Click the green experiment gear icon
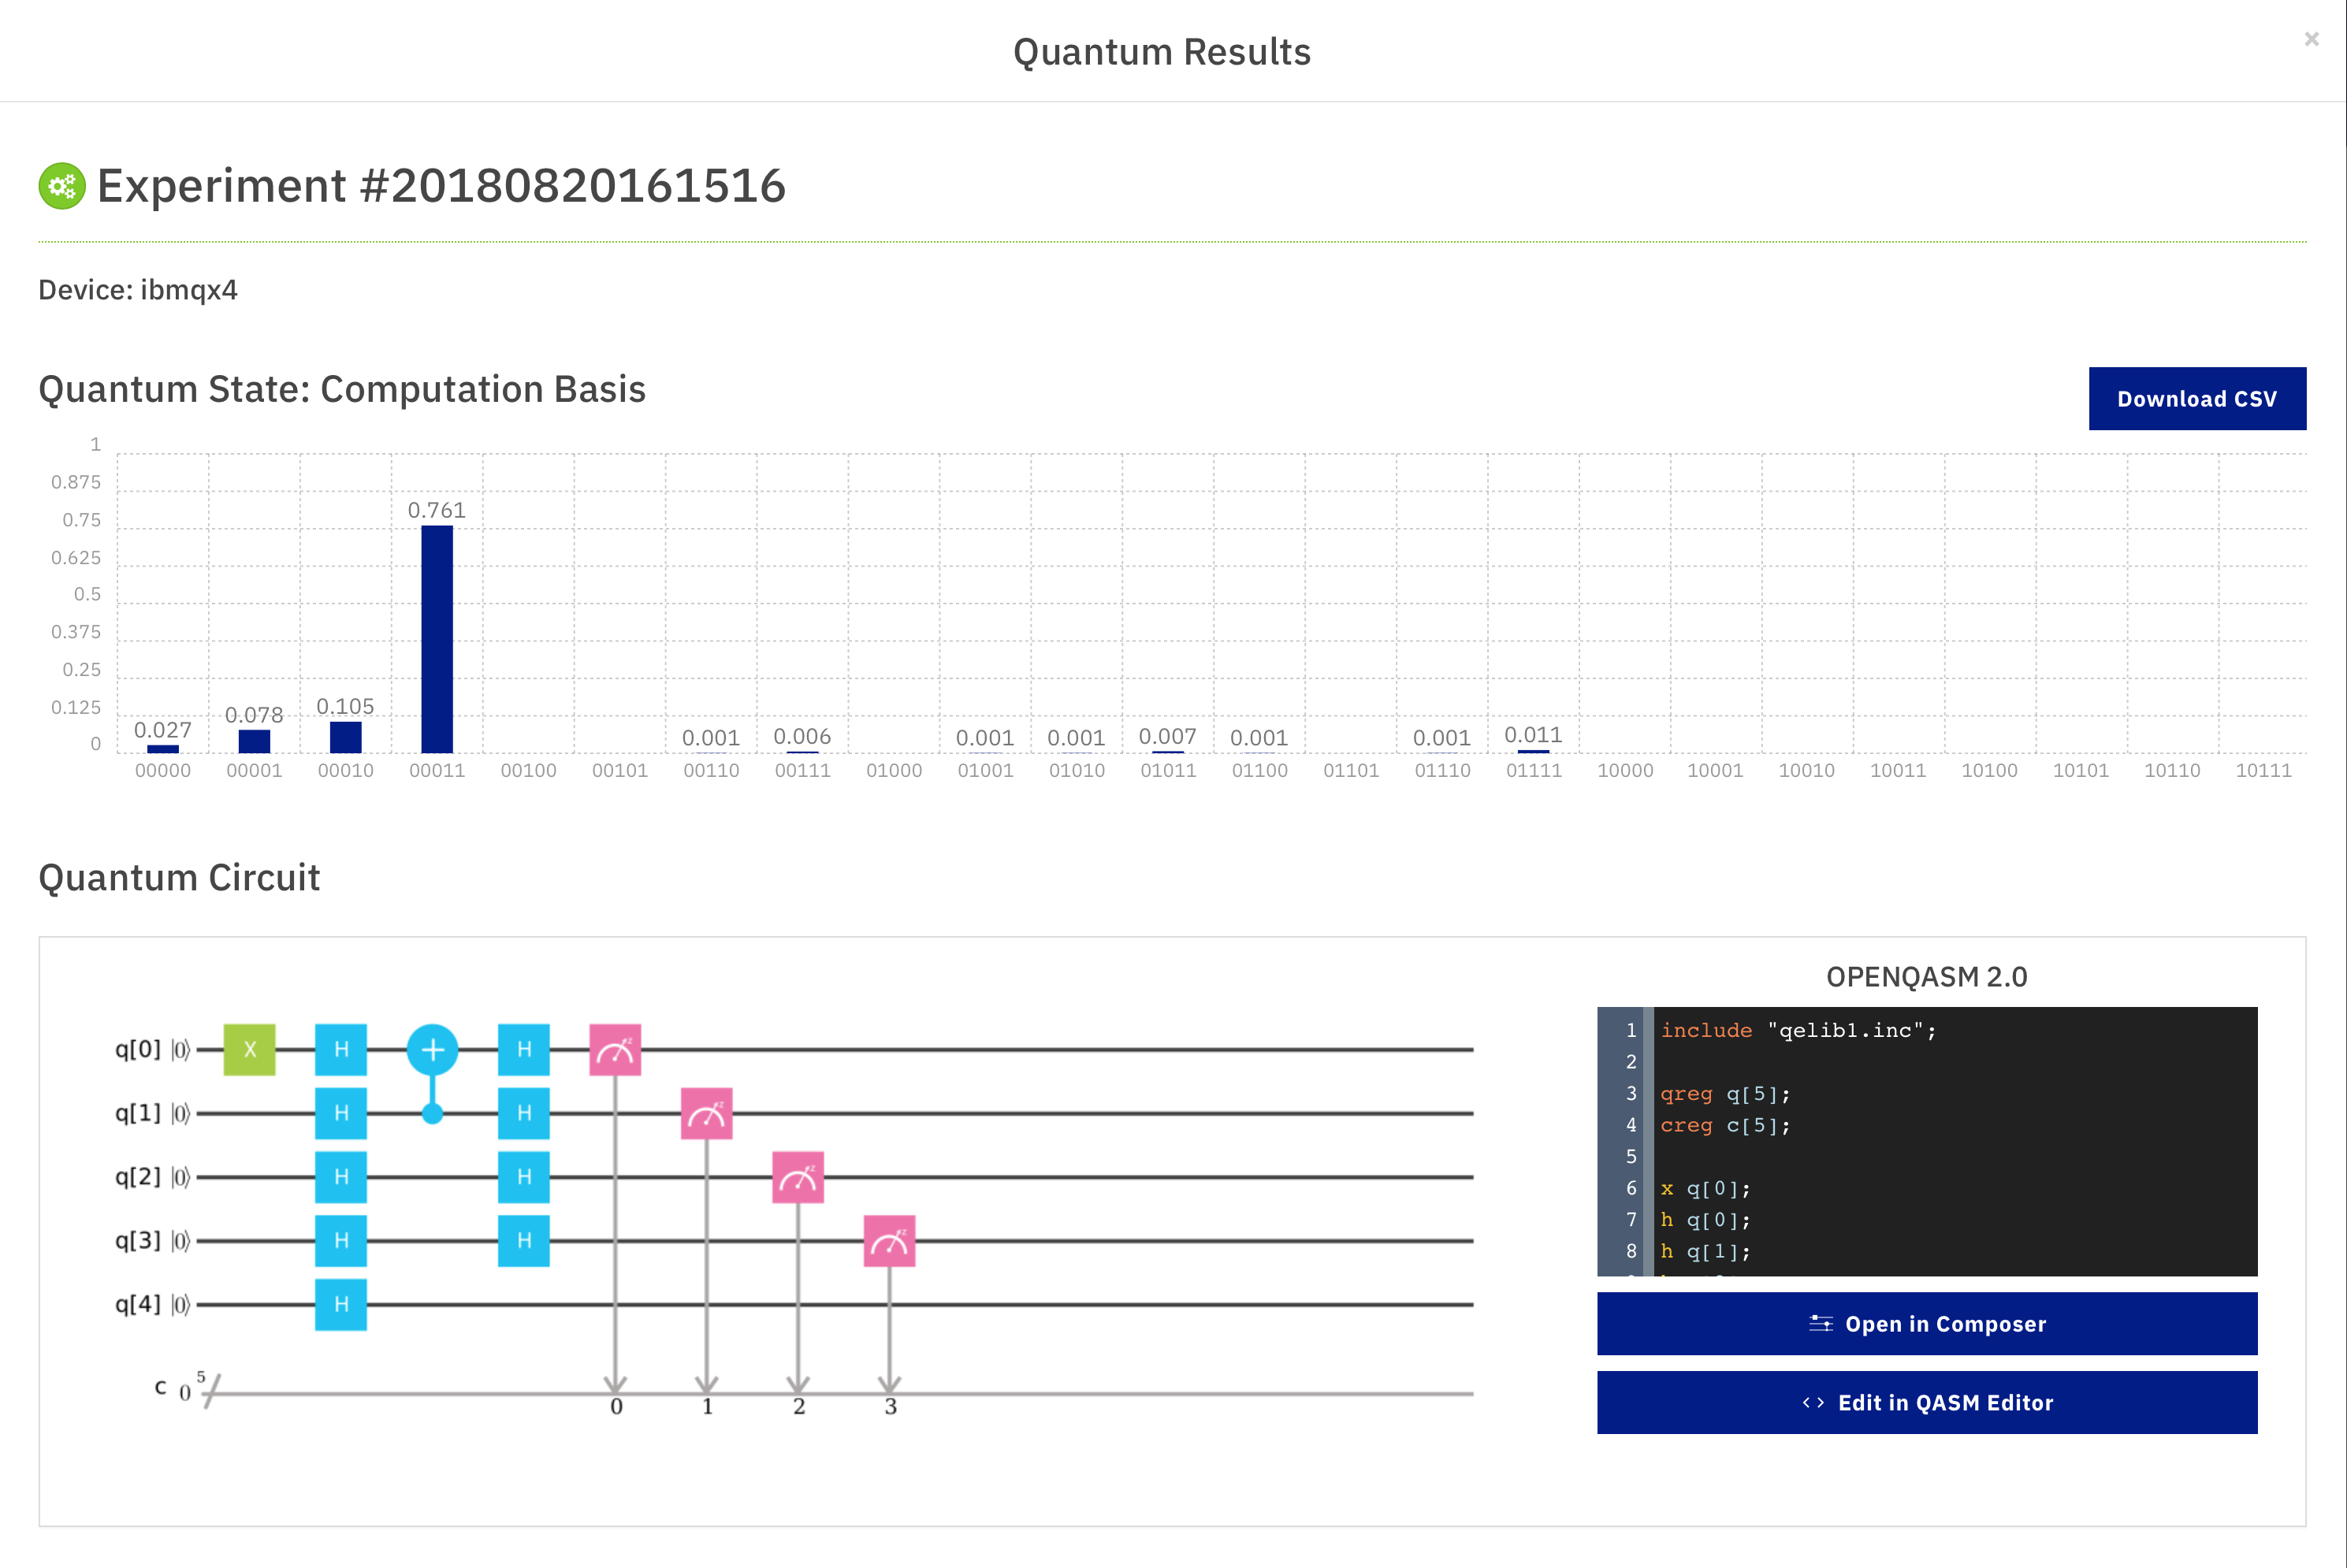 click(x=62, y=185)
